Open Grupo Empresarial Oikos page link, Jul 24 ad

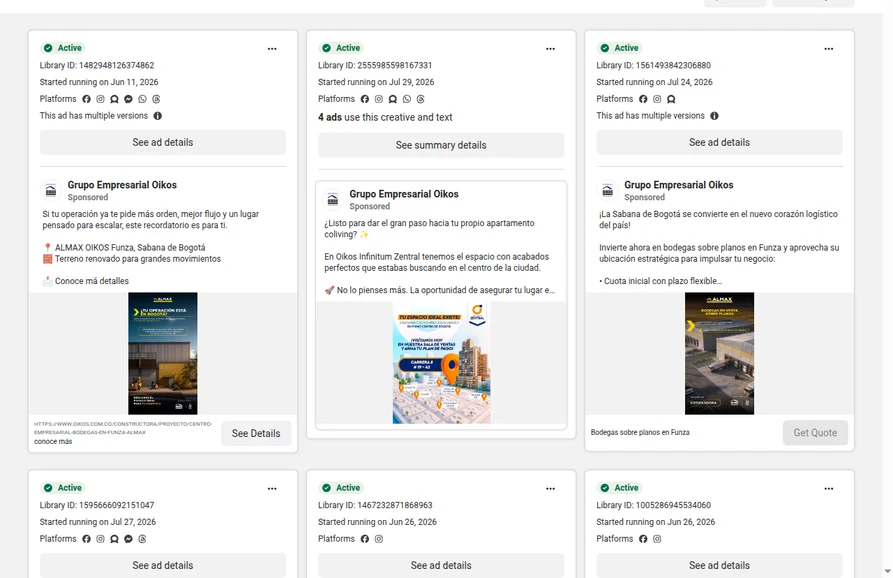tap(679, 185)
